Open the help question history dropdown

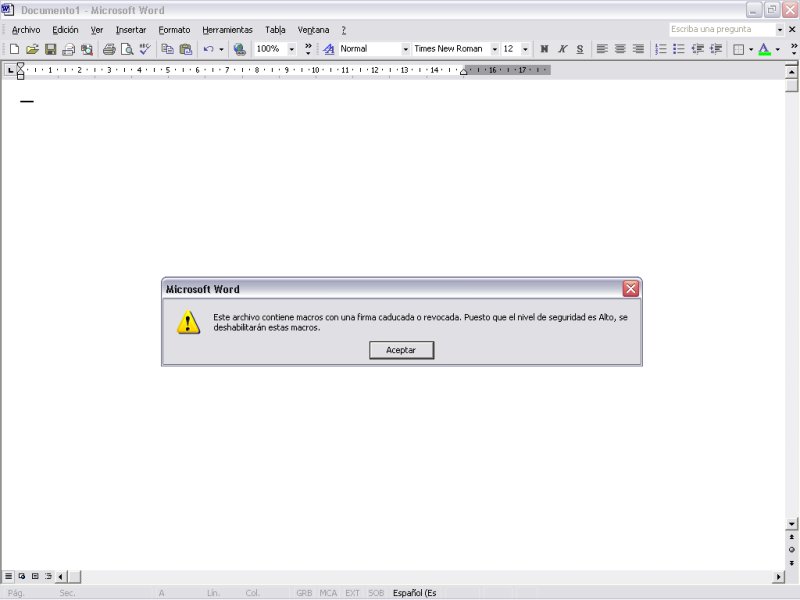779,30
